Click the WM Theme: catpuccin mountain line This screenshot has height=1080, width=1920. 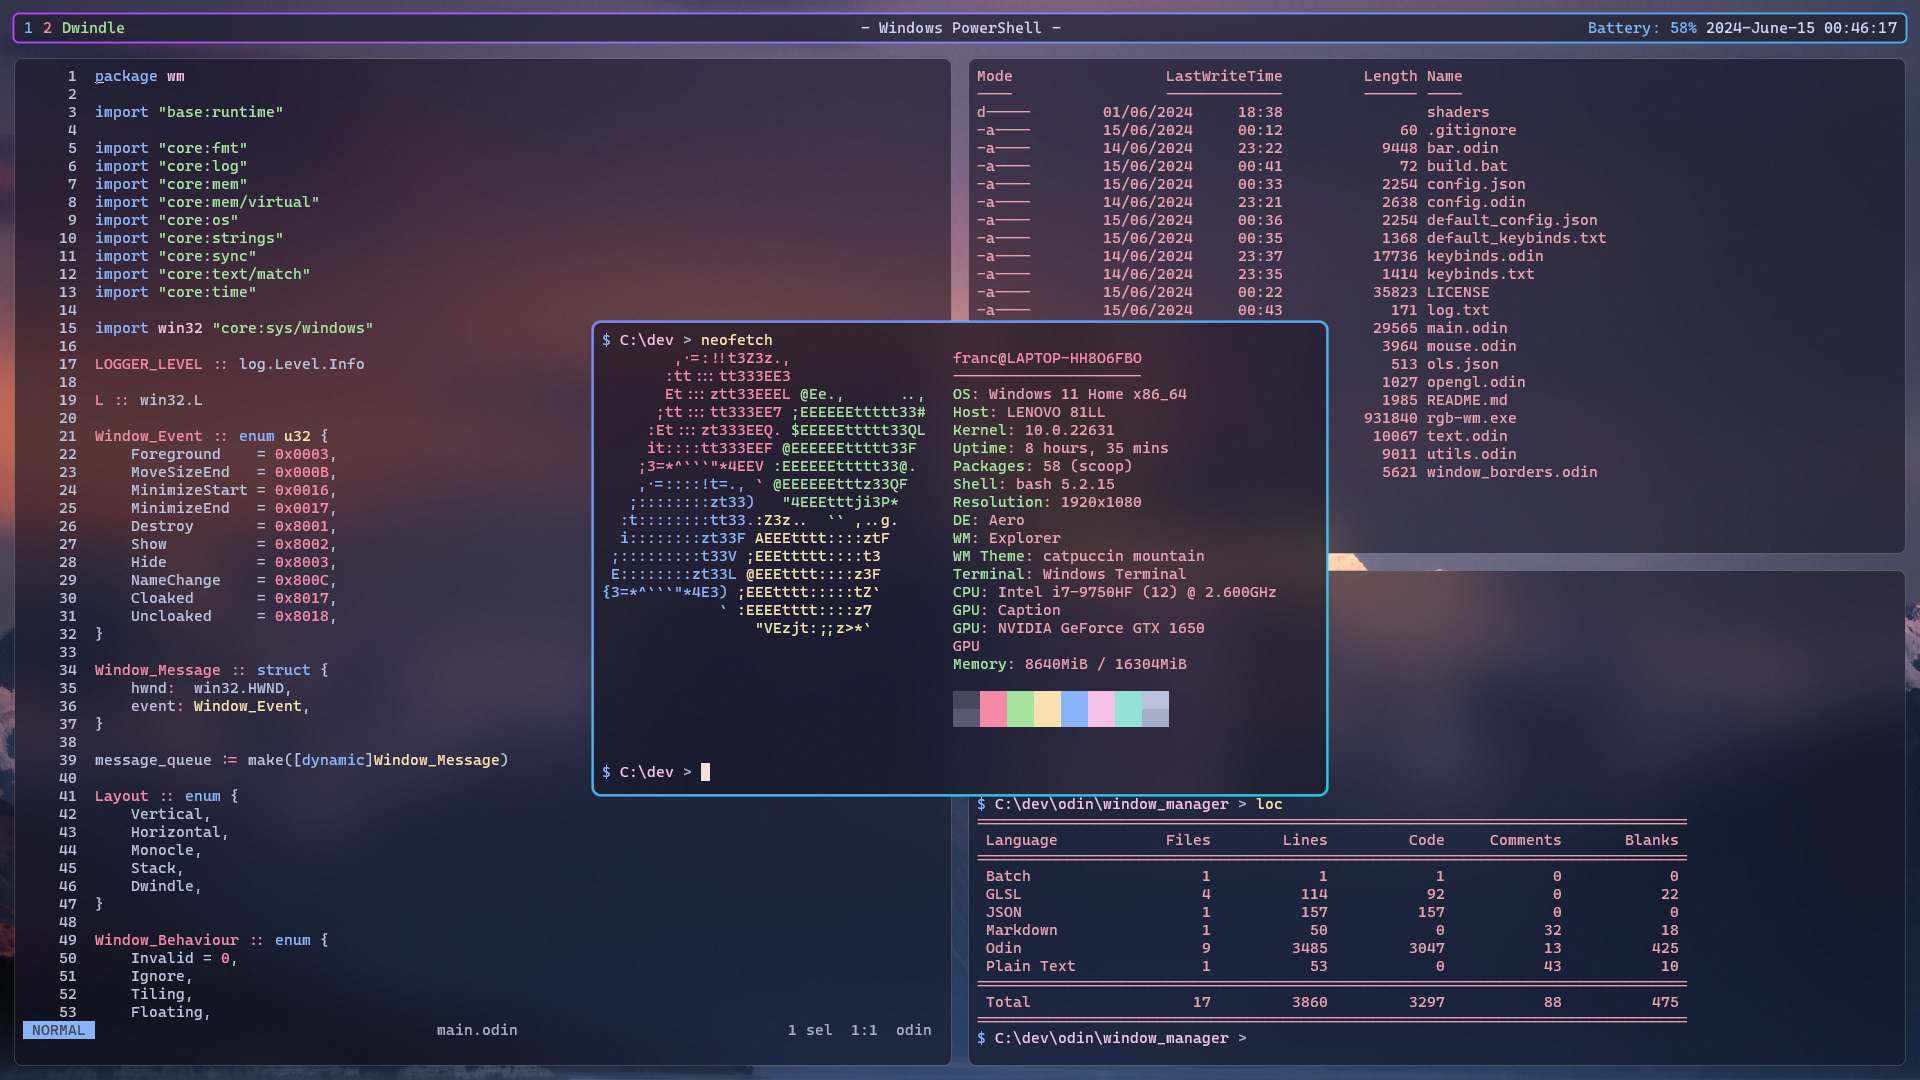1078,556
